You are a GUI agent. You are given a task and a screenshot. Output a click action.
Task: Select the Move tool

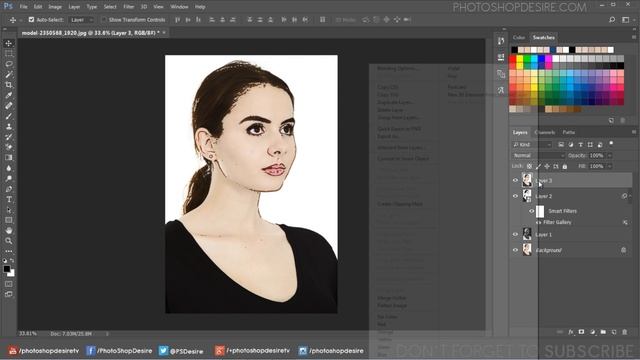tap(9, 43)
